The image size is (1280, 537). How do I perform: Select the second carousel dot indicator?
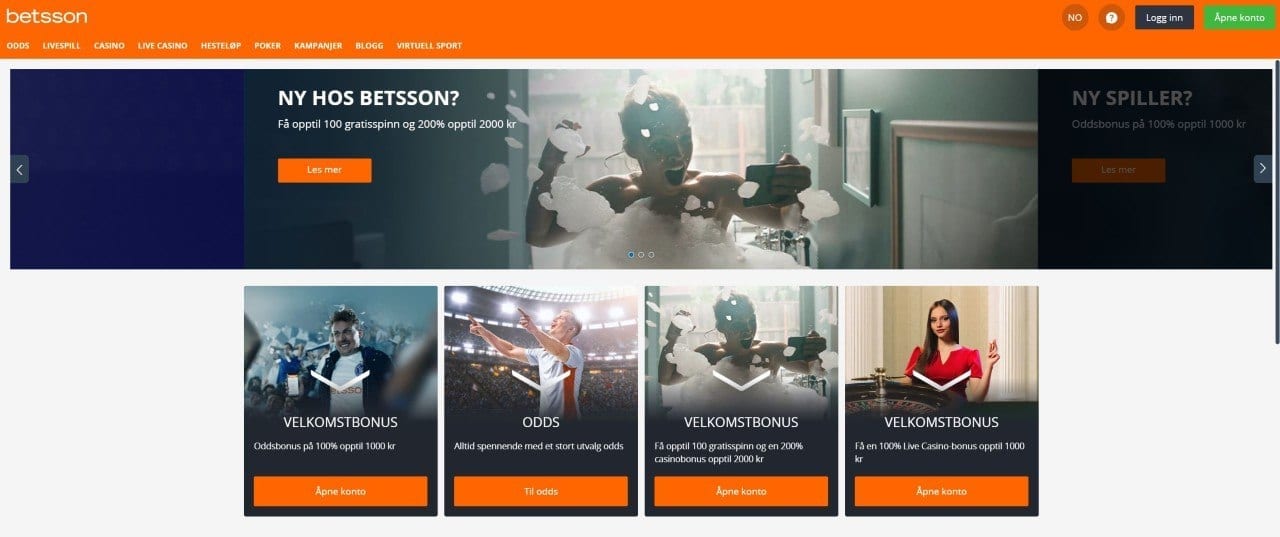click(x=641, y=255)
